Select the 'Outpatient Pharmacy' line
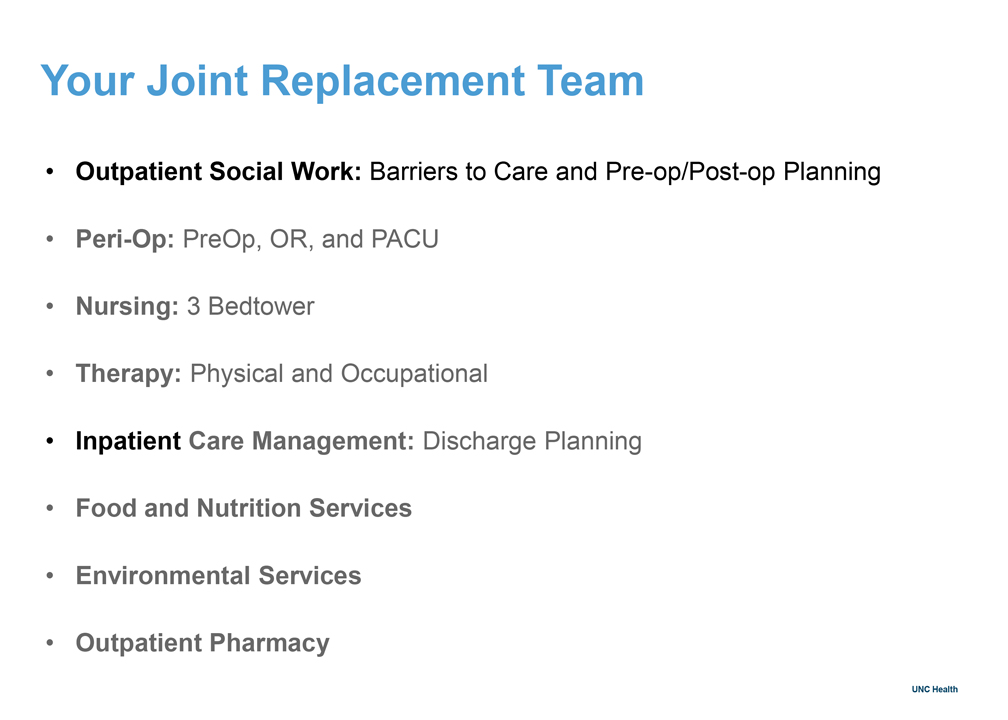This screenshot has height=720, width=1008. 202,644
